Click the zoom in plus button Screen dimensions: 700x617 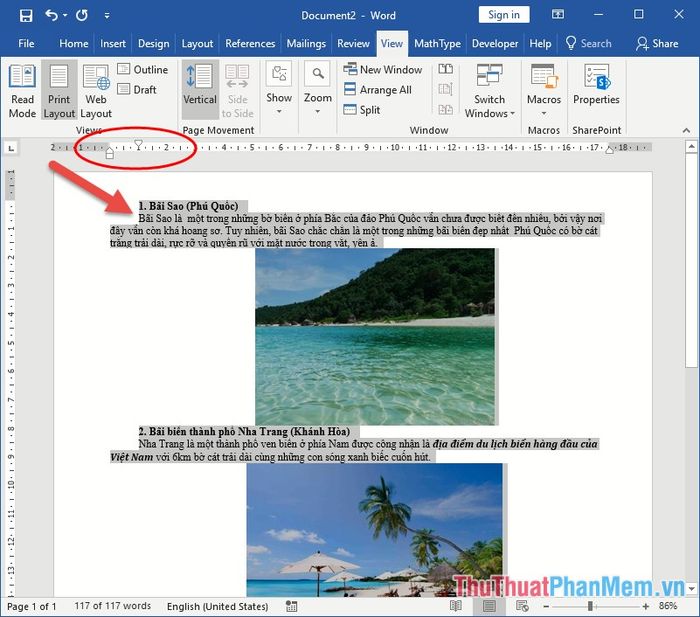point(646,606)
